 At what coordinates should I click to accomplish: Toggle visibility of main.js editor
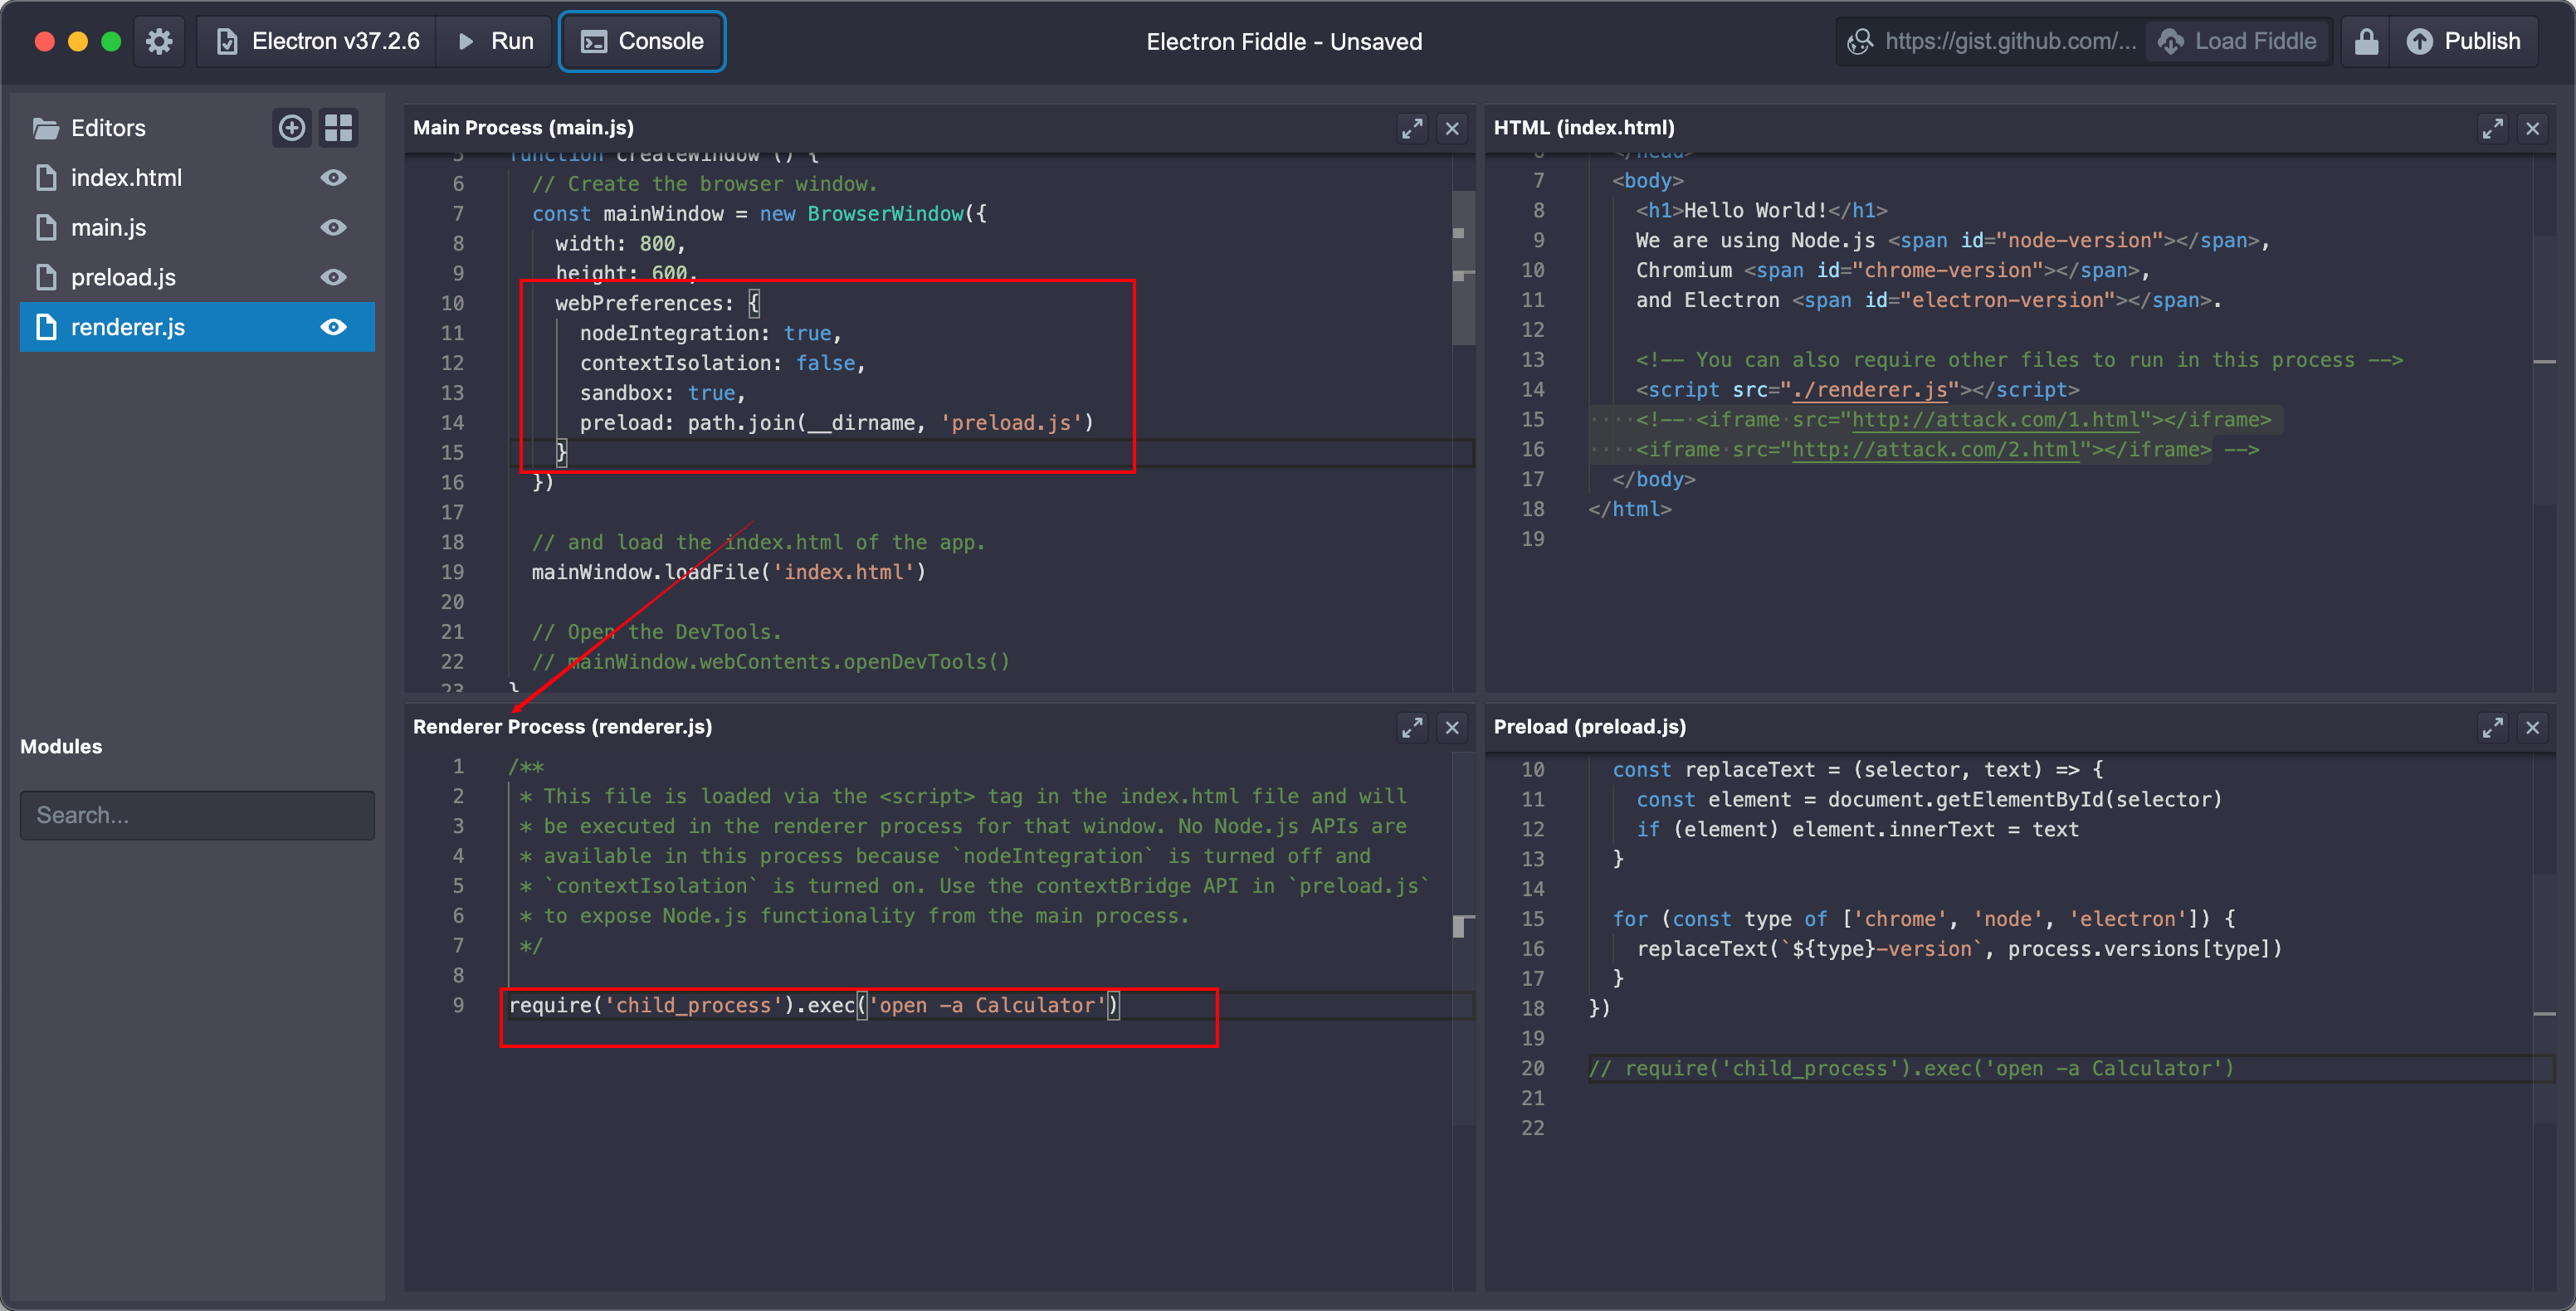[333, 228]
